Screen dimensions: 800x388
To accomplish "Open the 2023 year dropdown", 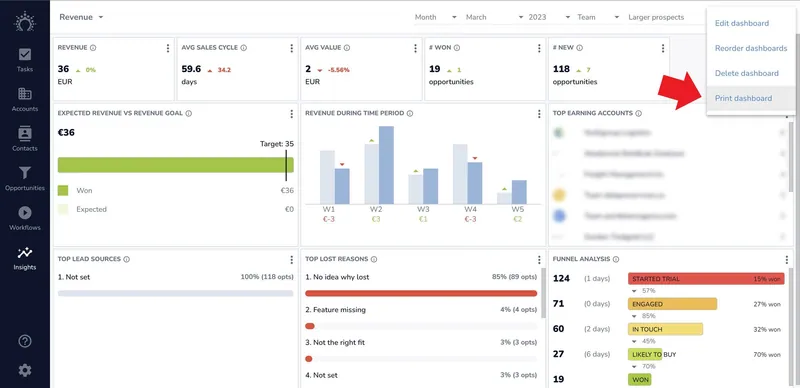I will coord(549,17).
